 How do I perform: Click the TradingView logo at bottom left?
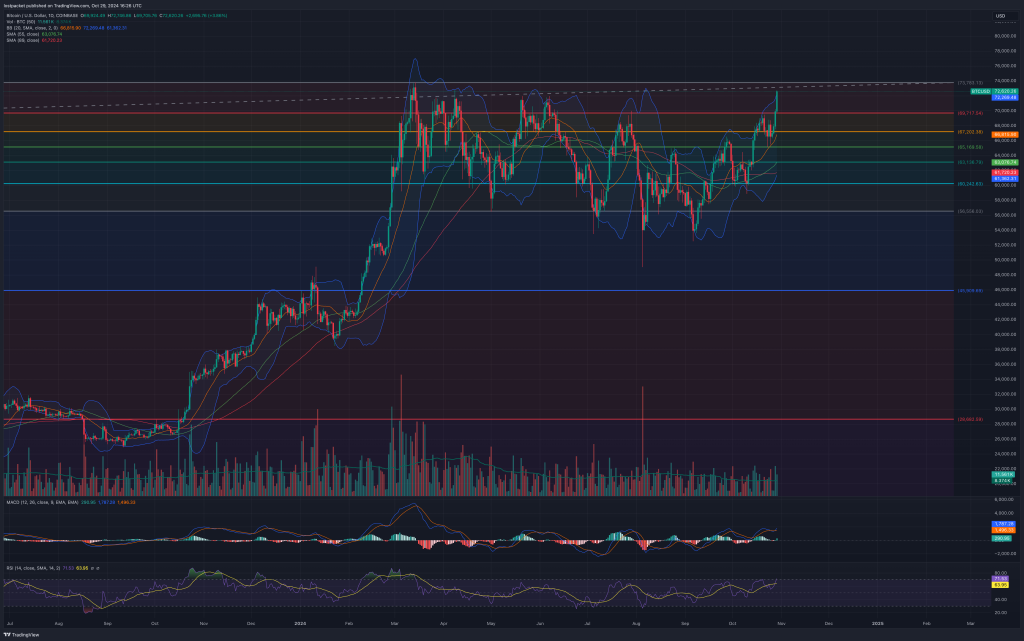21,634
